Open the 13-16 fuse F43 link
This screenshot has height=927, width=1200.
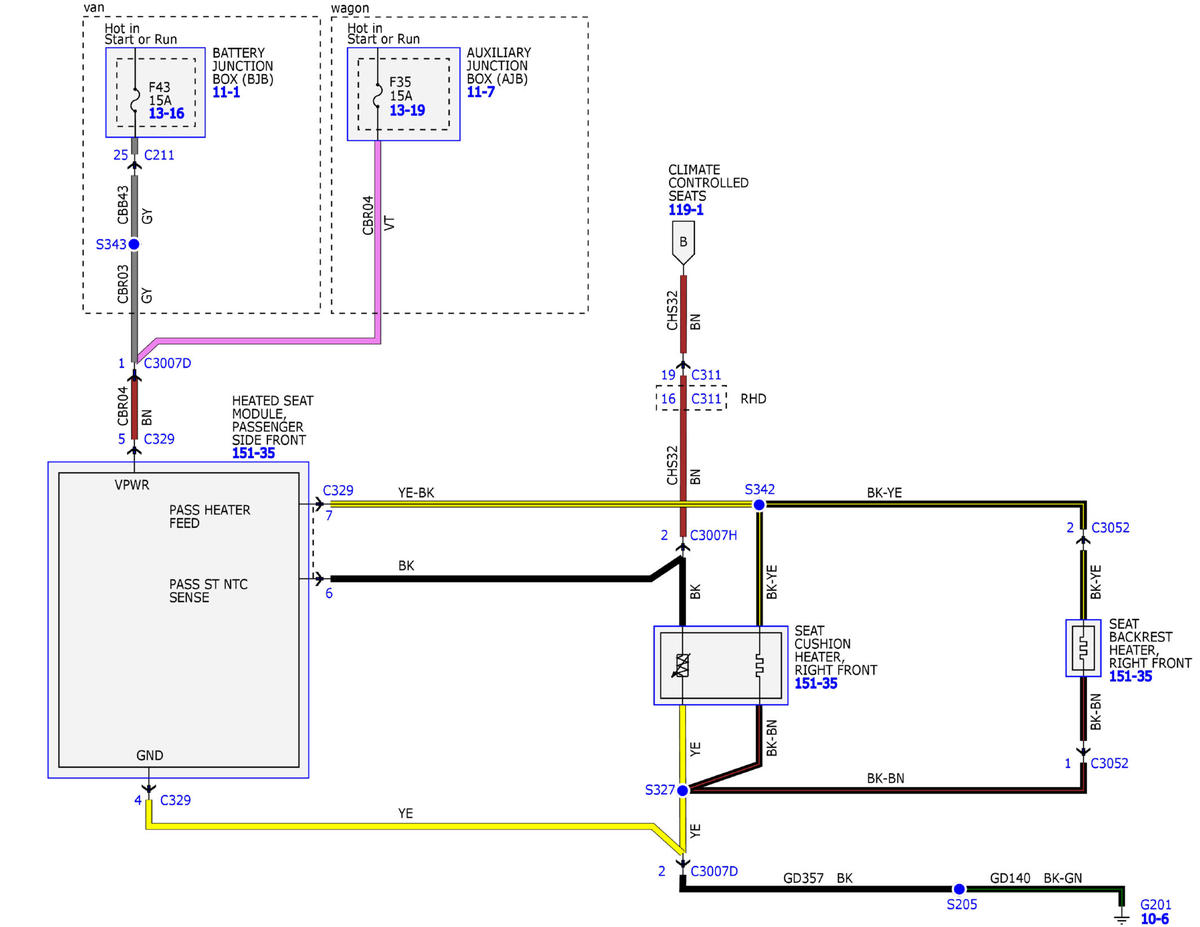(166, 113)
